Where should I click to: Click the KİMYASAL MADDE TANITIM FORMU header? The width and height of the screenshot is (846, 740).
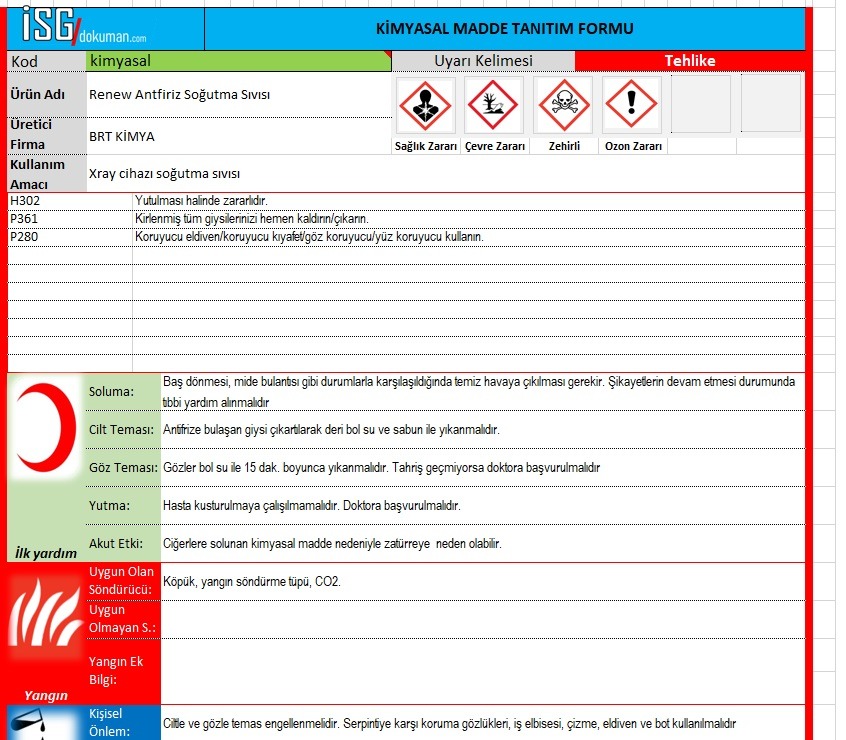504,29
